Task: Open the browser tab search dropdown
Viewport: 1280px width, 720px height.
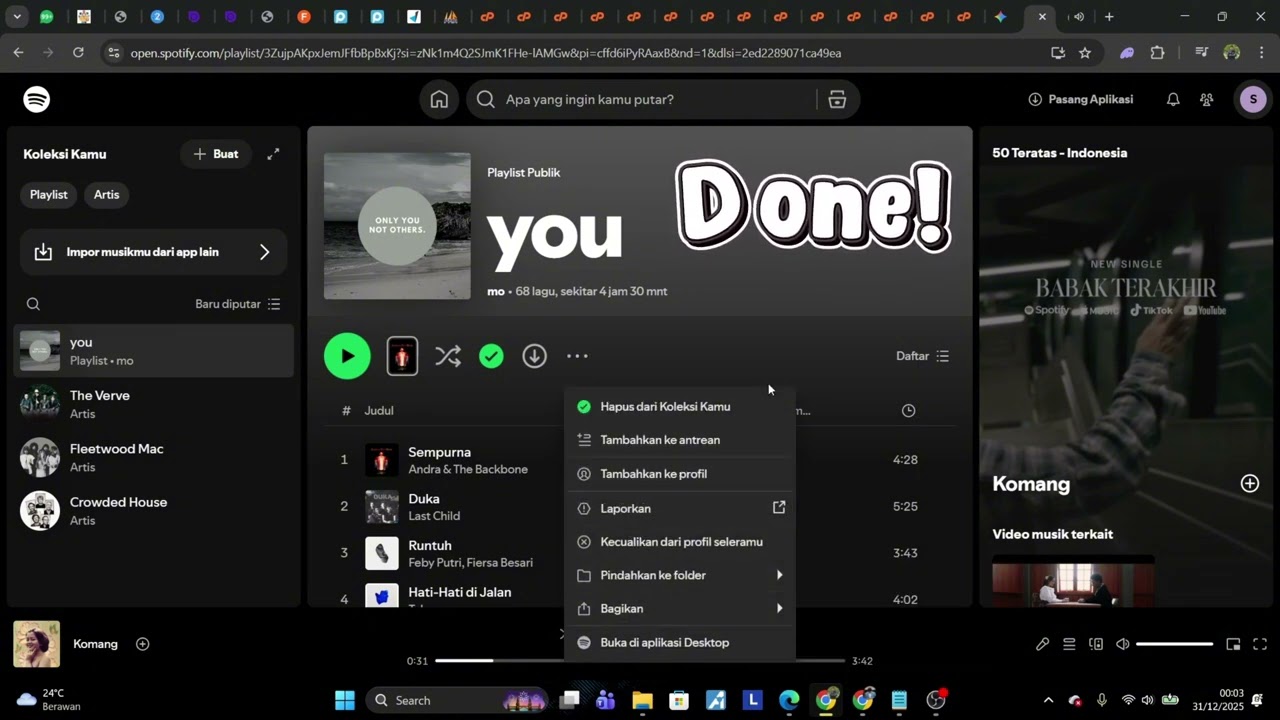Action: (x=17, y=17)
